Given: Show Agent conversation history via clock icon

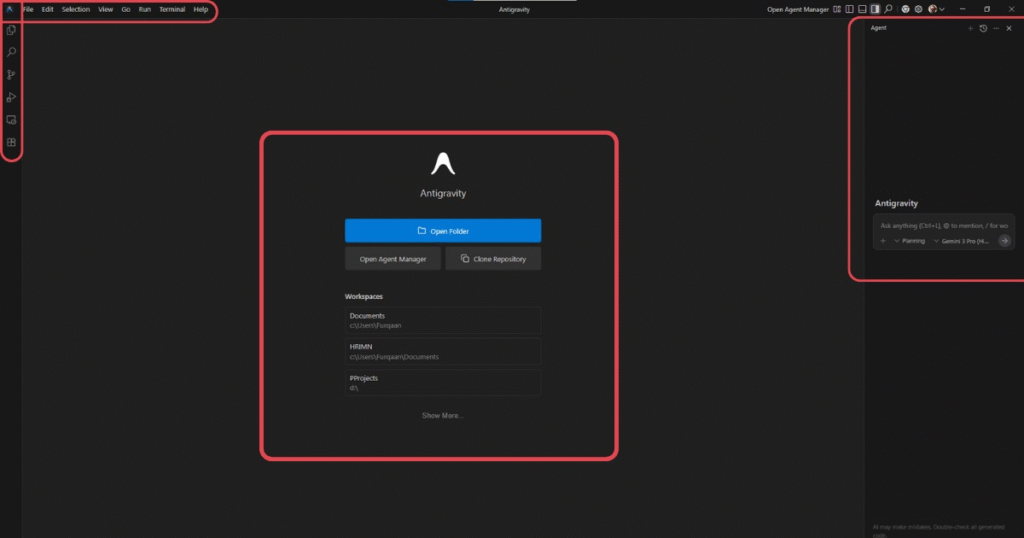Looking at the screenshot, I should [x=983, y=28].
